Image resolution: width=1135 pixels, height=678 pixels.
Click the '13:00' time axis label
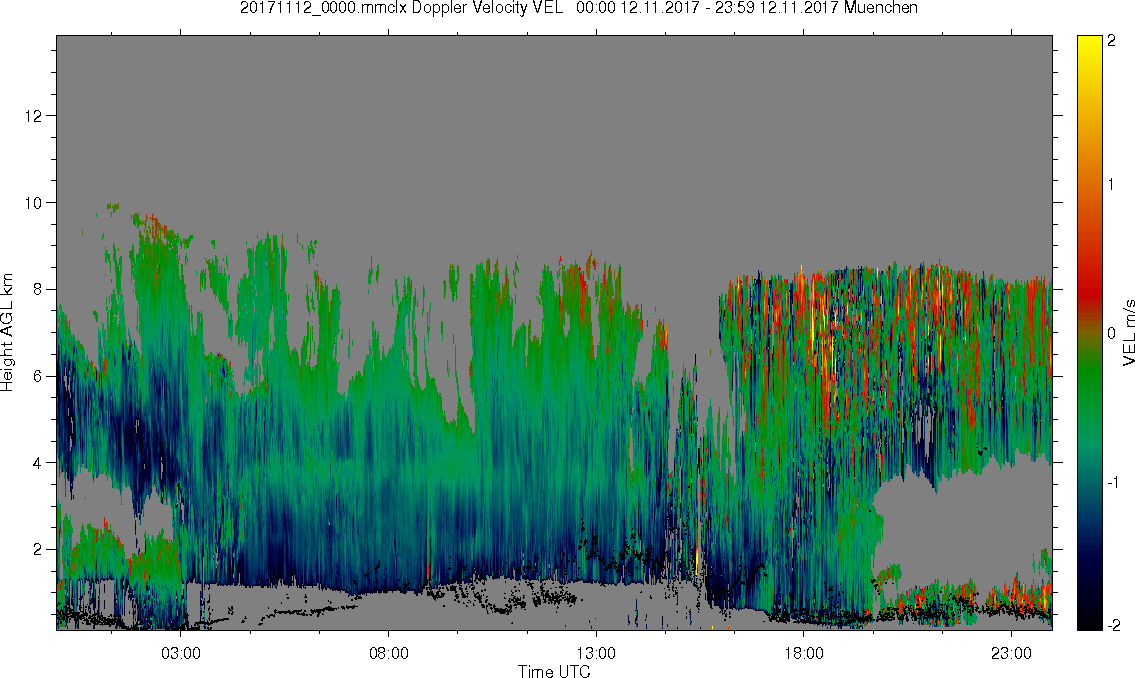596,653
